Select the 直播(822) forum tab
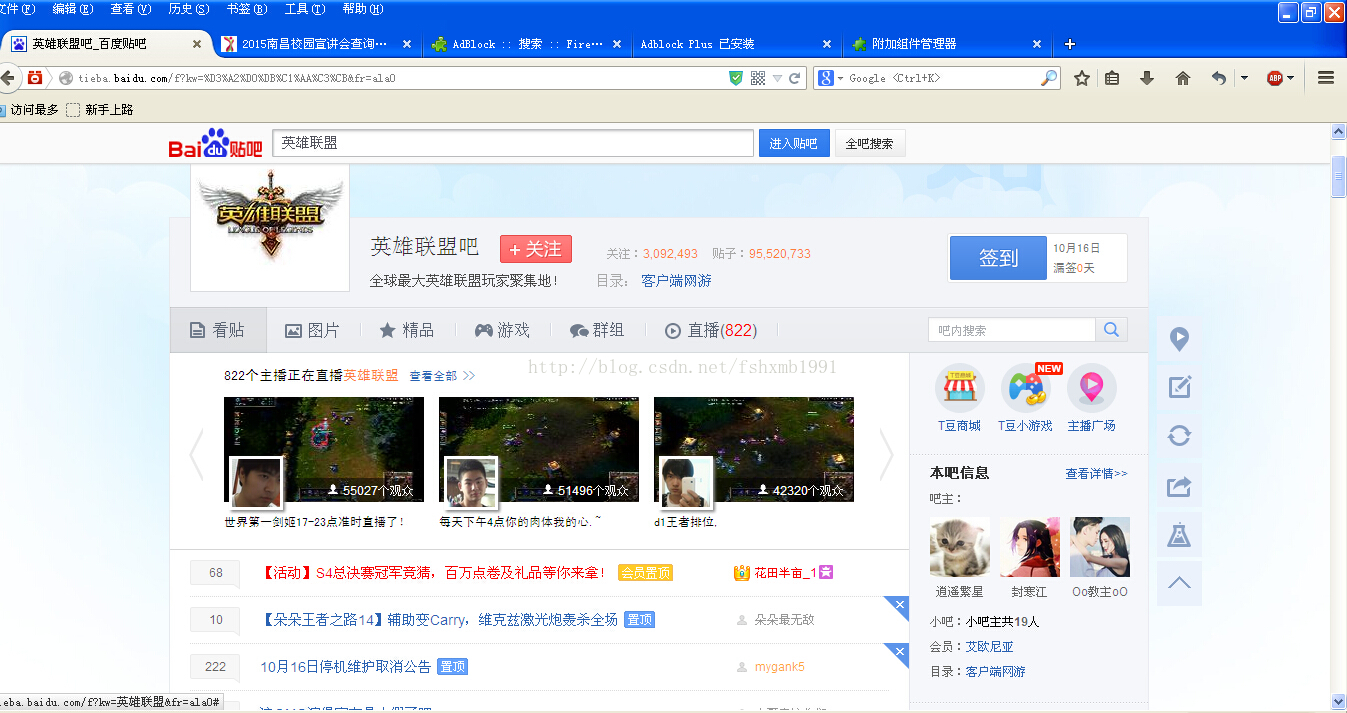Viewport: 1347px width, 713px height. (x=710, y=330)
